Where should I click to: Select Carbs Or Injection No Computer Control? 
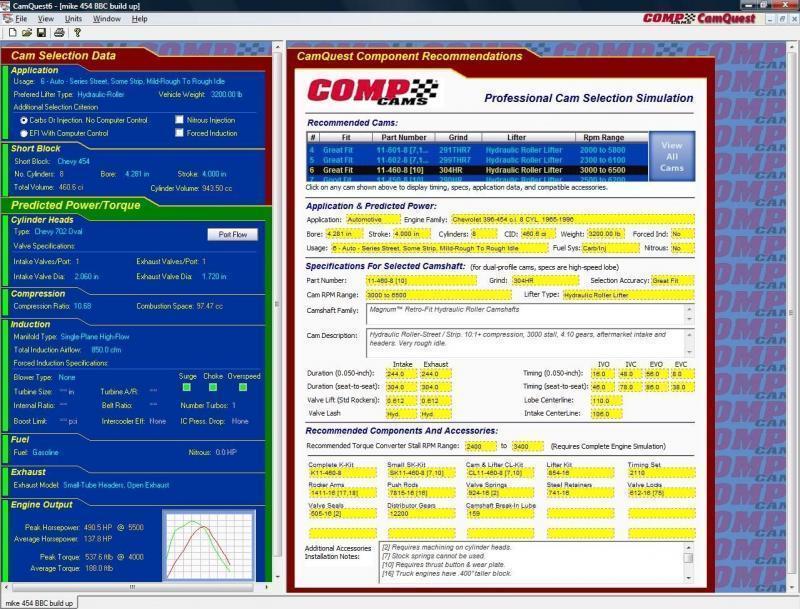click(x=24, y=121)
